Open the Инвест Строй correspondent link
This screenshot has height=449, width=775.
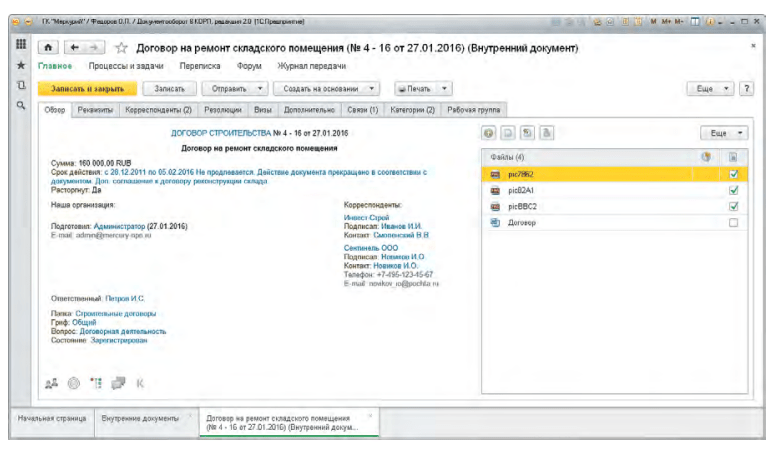tap(366, 218)
